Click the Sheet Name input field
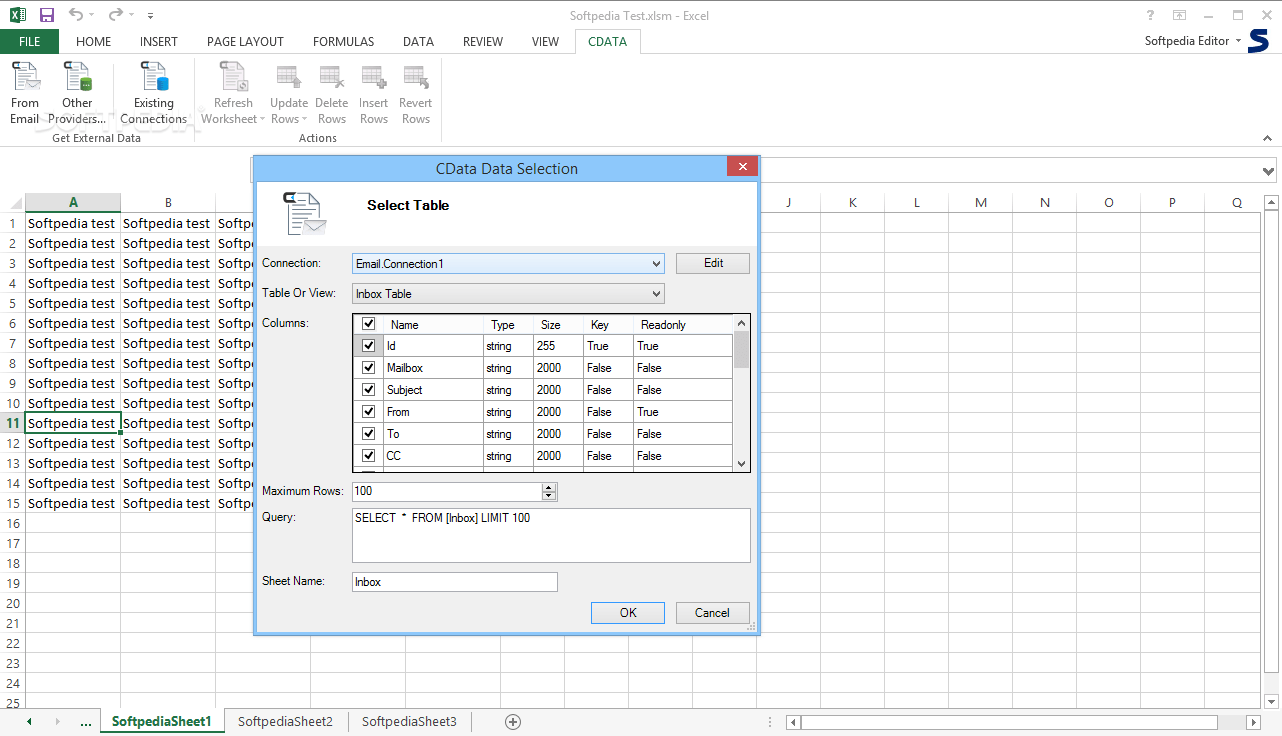This screenshot has height=736, width=1282. coord(455,582)
